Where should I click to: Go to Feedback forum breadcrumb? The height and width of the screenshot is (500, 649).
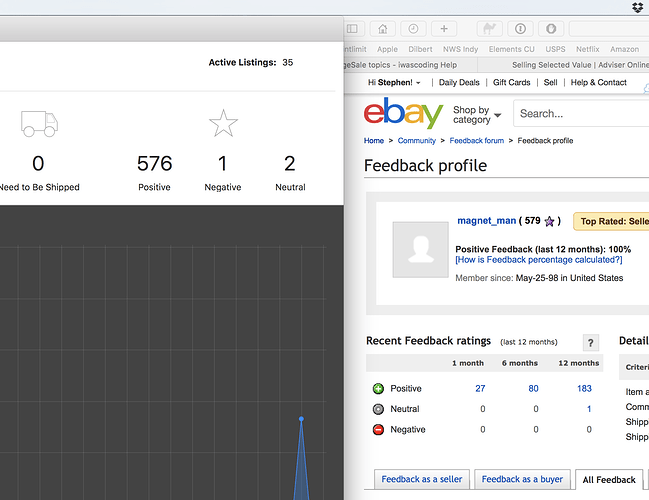point(476,141)
